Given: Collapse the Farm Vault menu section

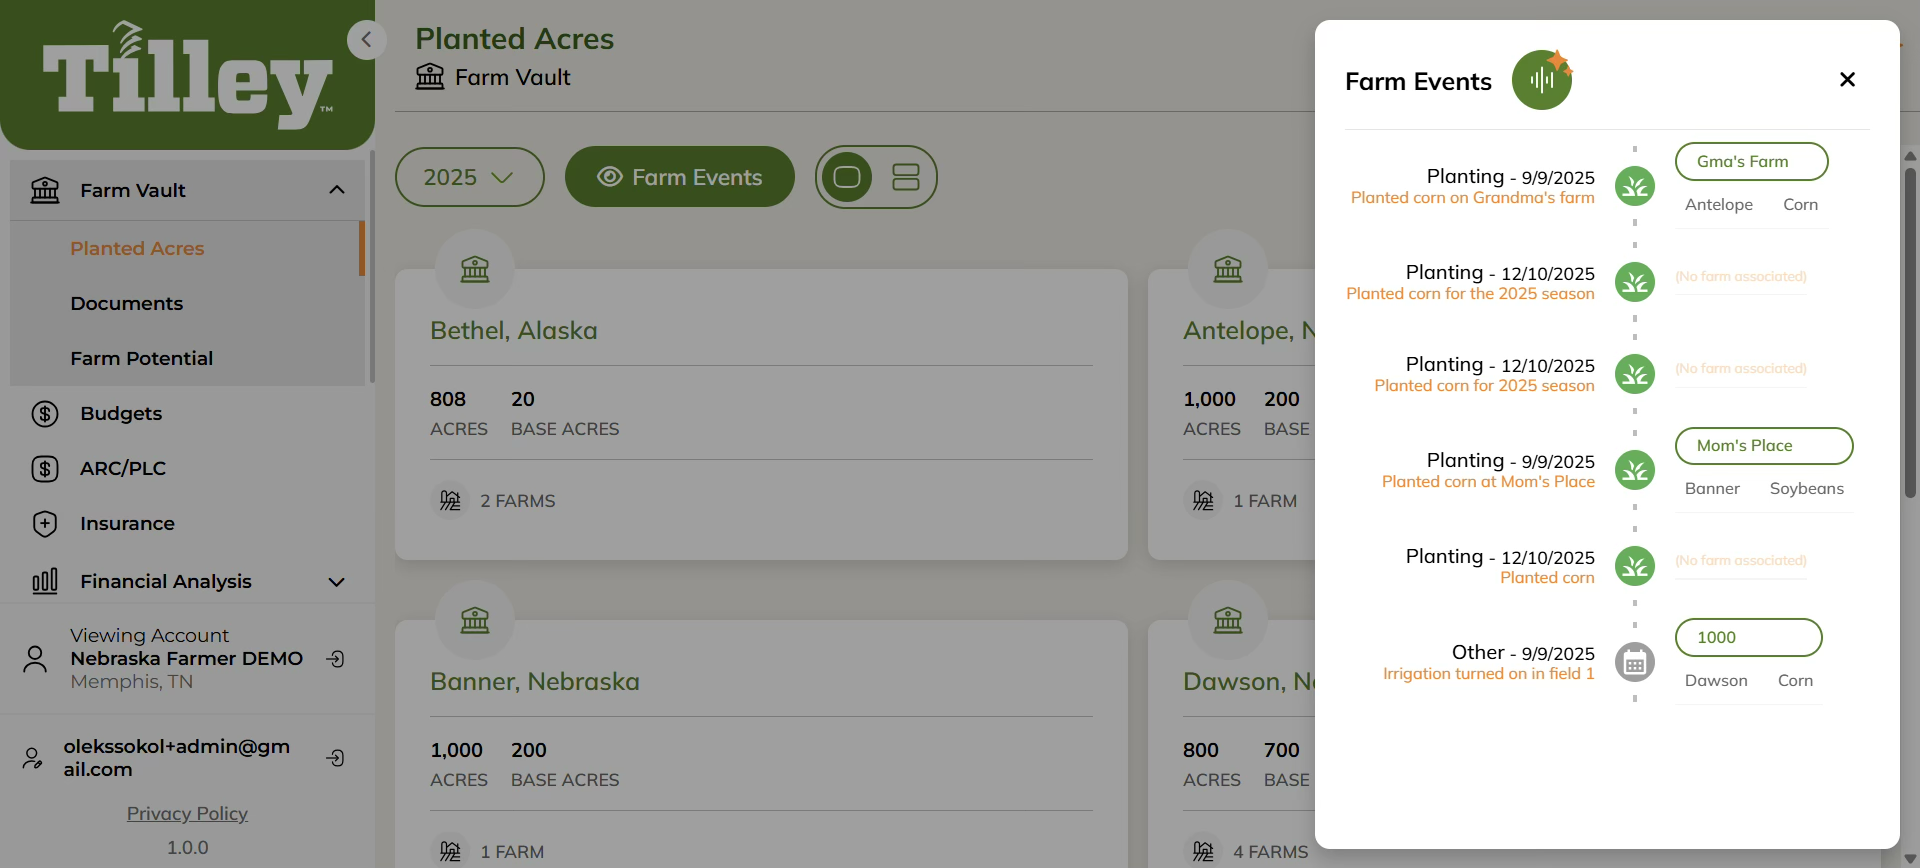Looking at the screenshot, I should click(x=337, y=190).
